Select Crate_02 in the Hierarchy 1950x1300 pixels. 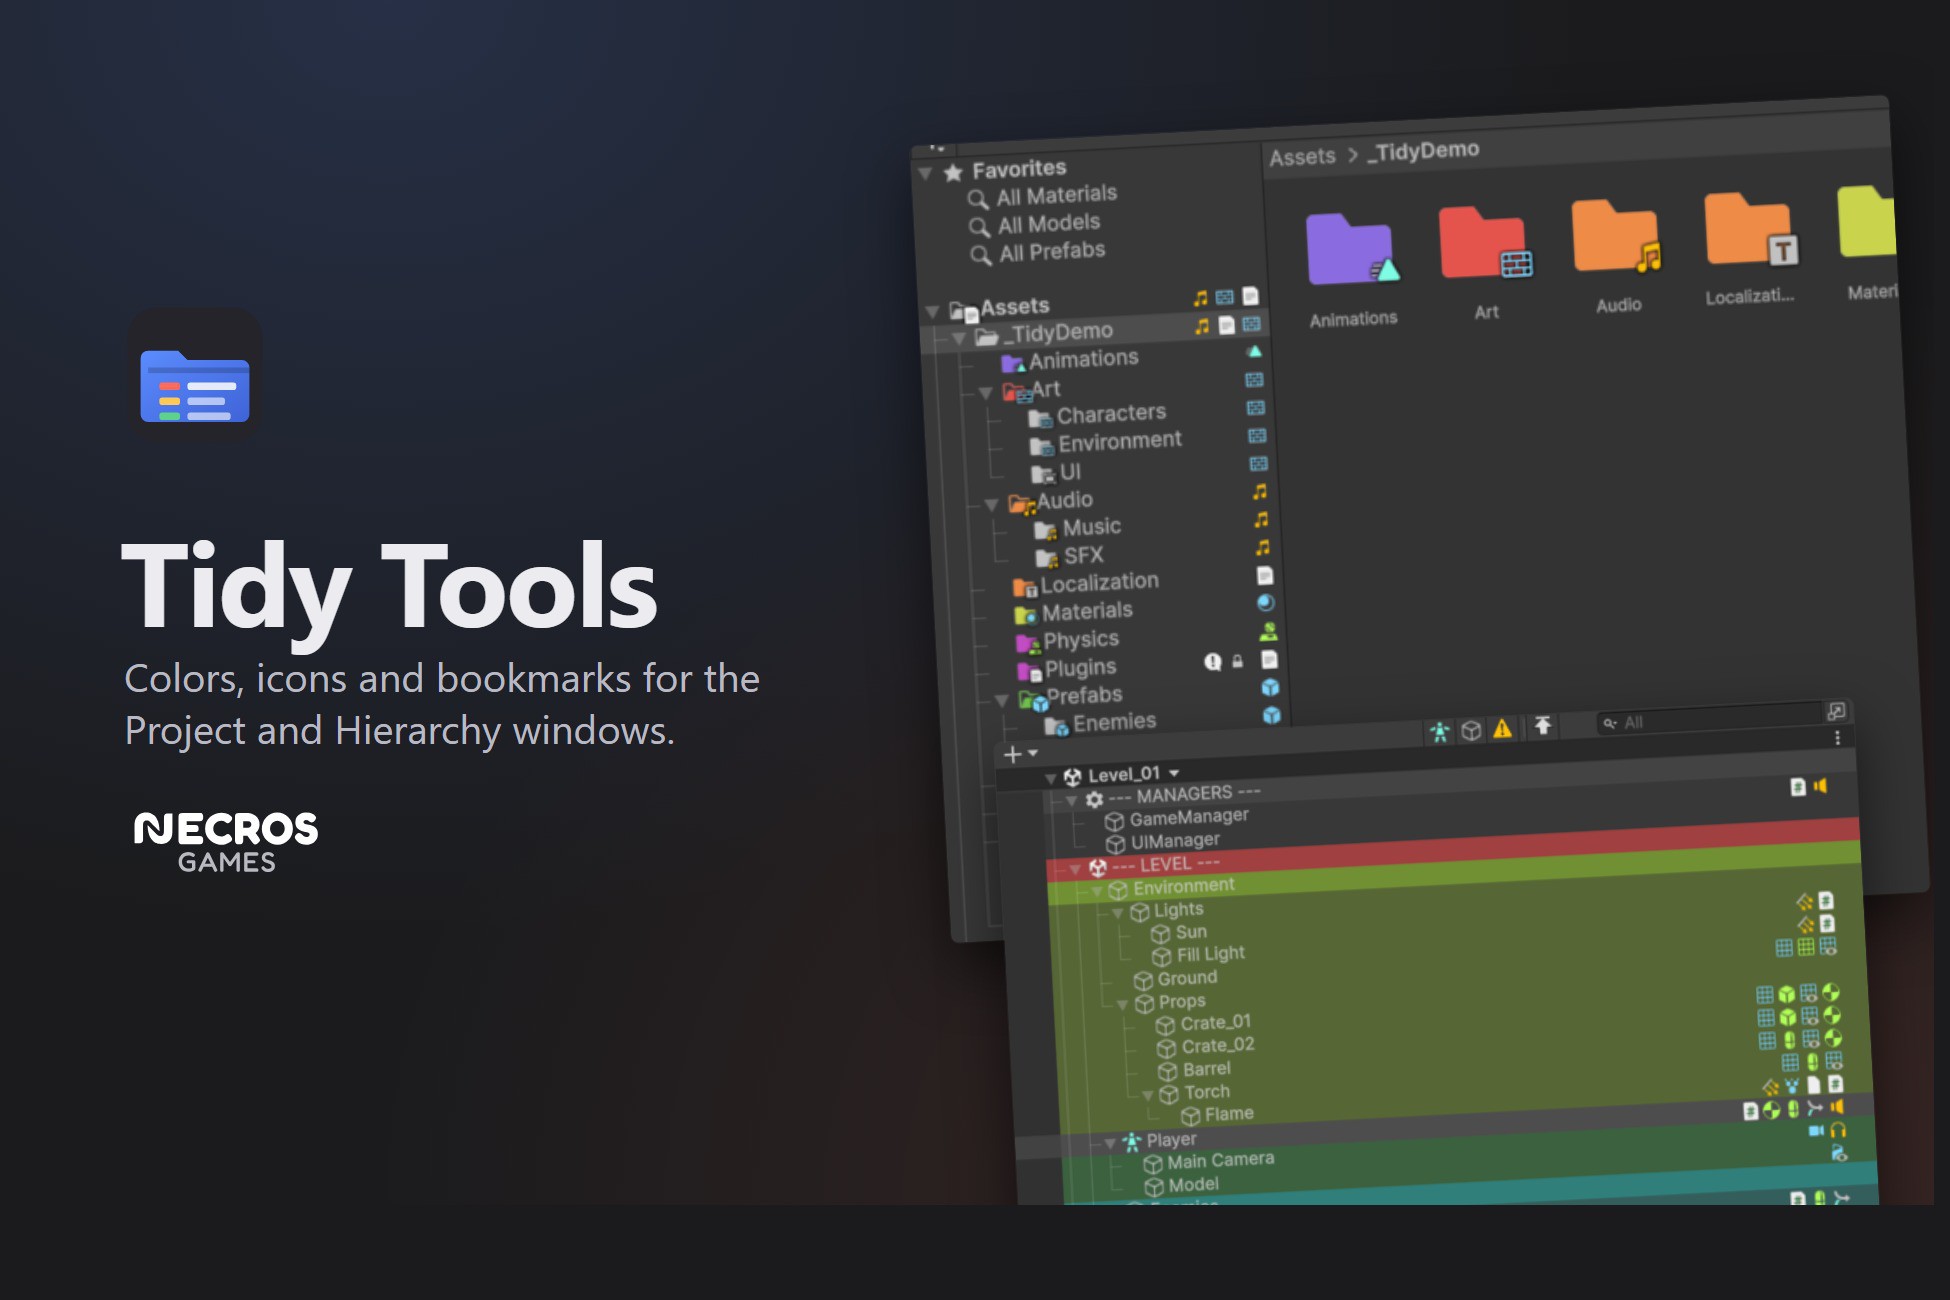coord(1218,1045)
